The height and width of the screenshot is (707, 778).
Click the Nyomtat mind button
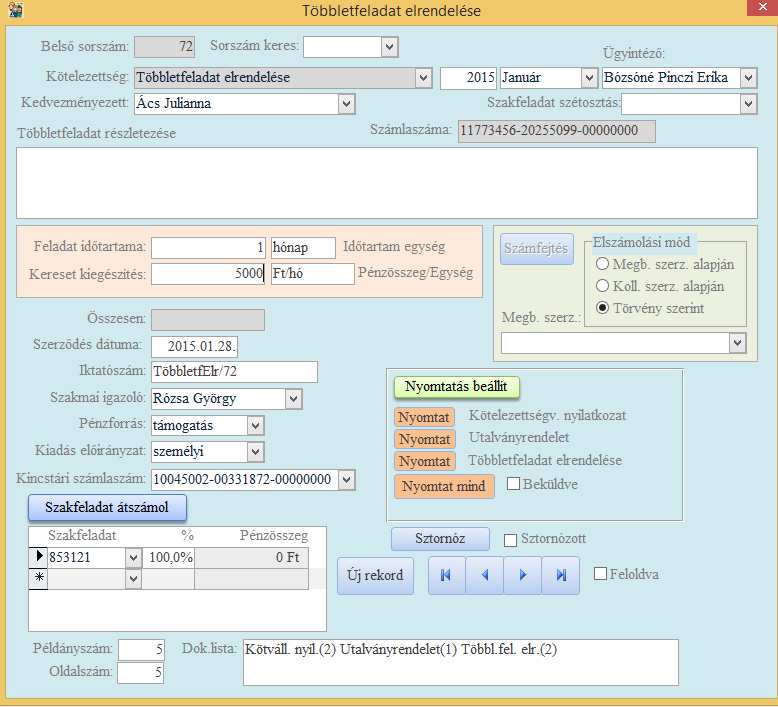[x=444, y=486]
